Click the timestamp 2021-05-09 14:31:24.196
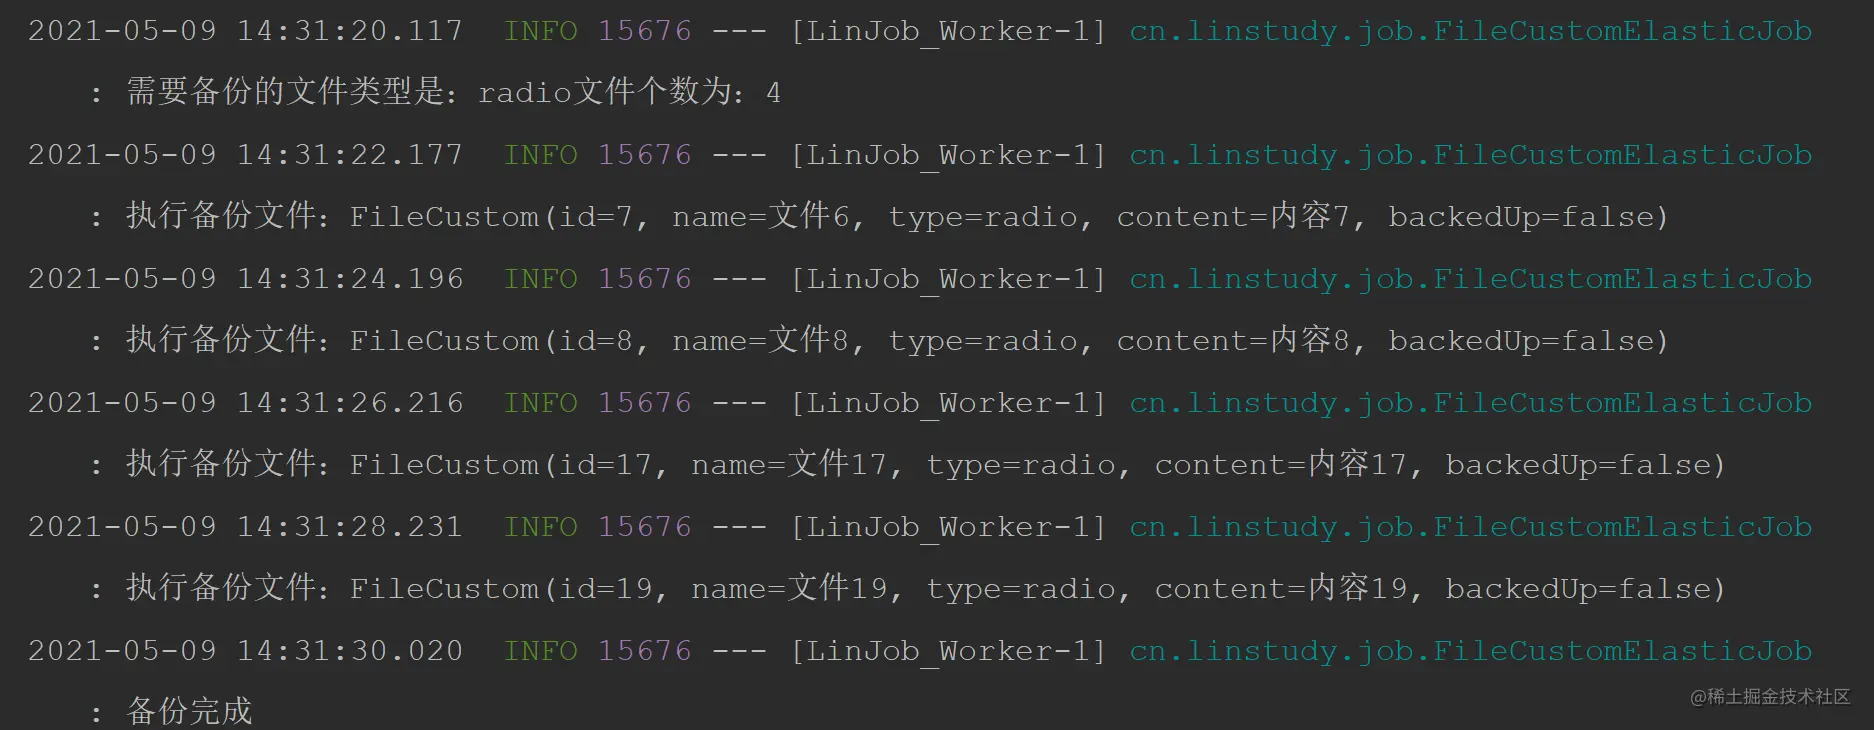The width and height of the screenshot is (1874, 730). (245, 279)
